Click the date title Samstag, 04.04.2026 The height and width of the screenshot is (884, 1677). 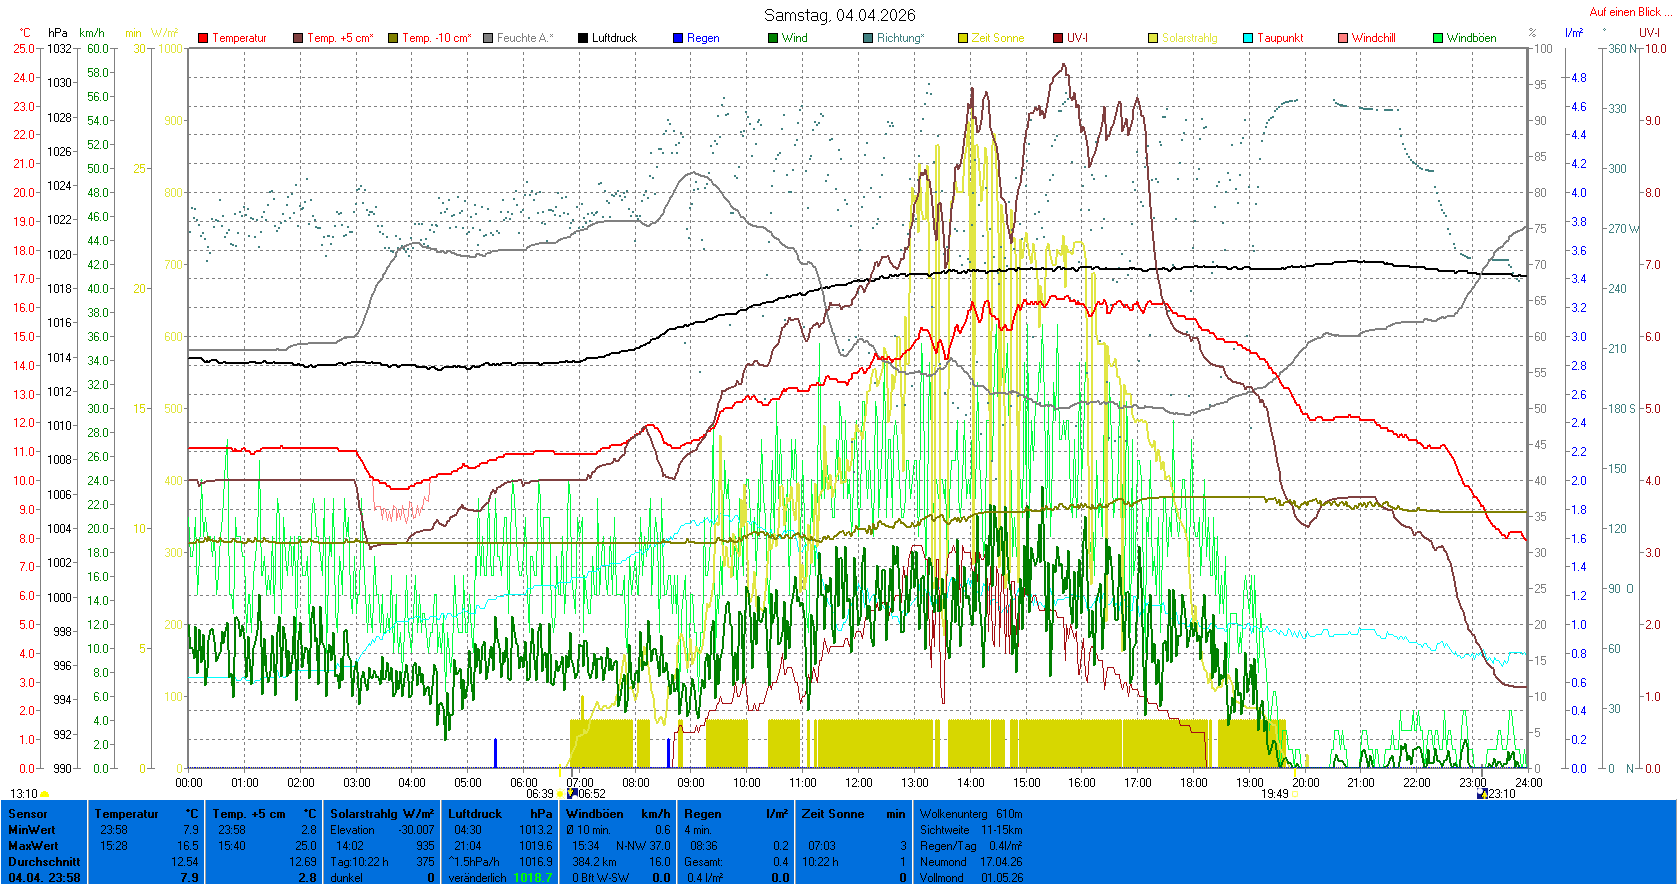(839, 15)
